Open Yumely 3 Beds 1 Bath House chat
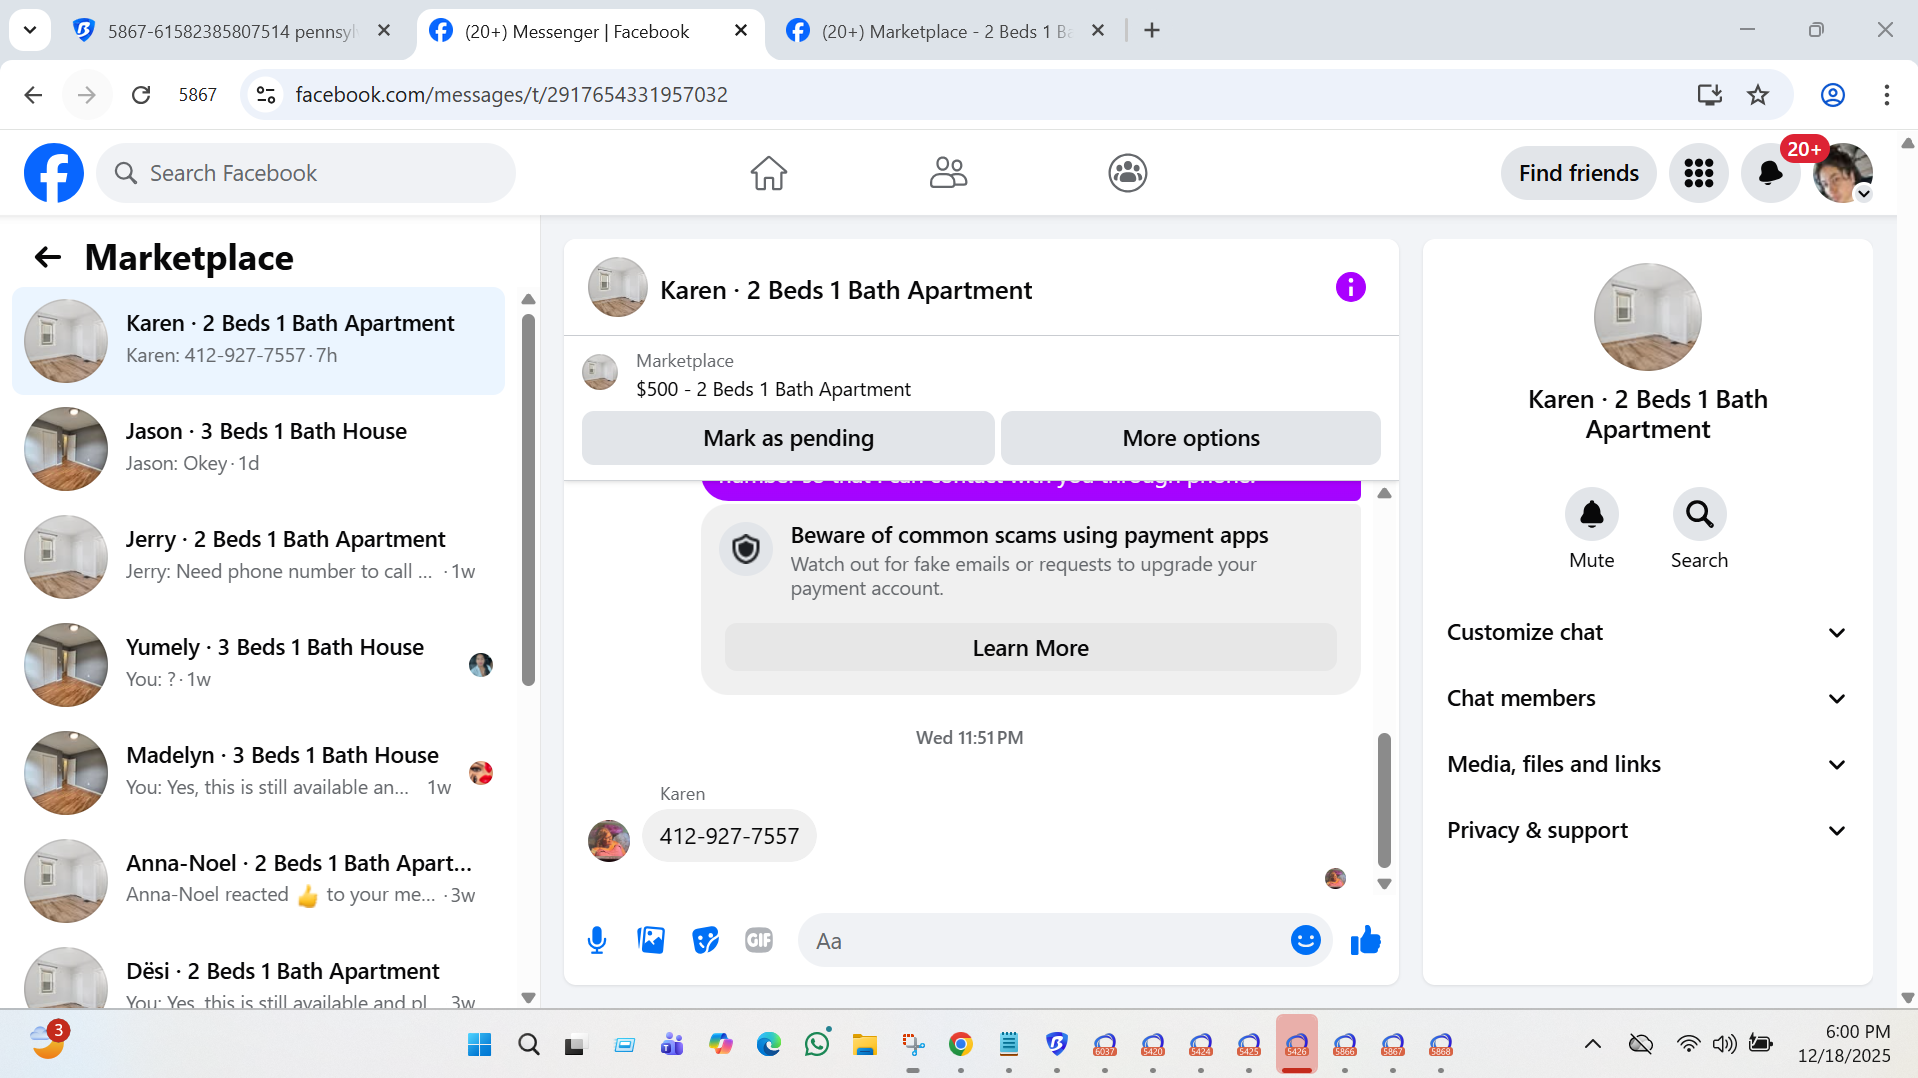The height and width of the screenshot is (1078, 1918). 258,665
